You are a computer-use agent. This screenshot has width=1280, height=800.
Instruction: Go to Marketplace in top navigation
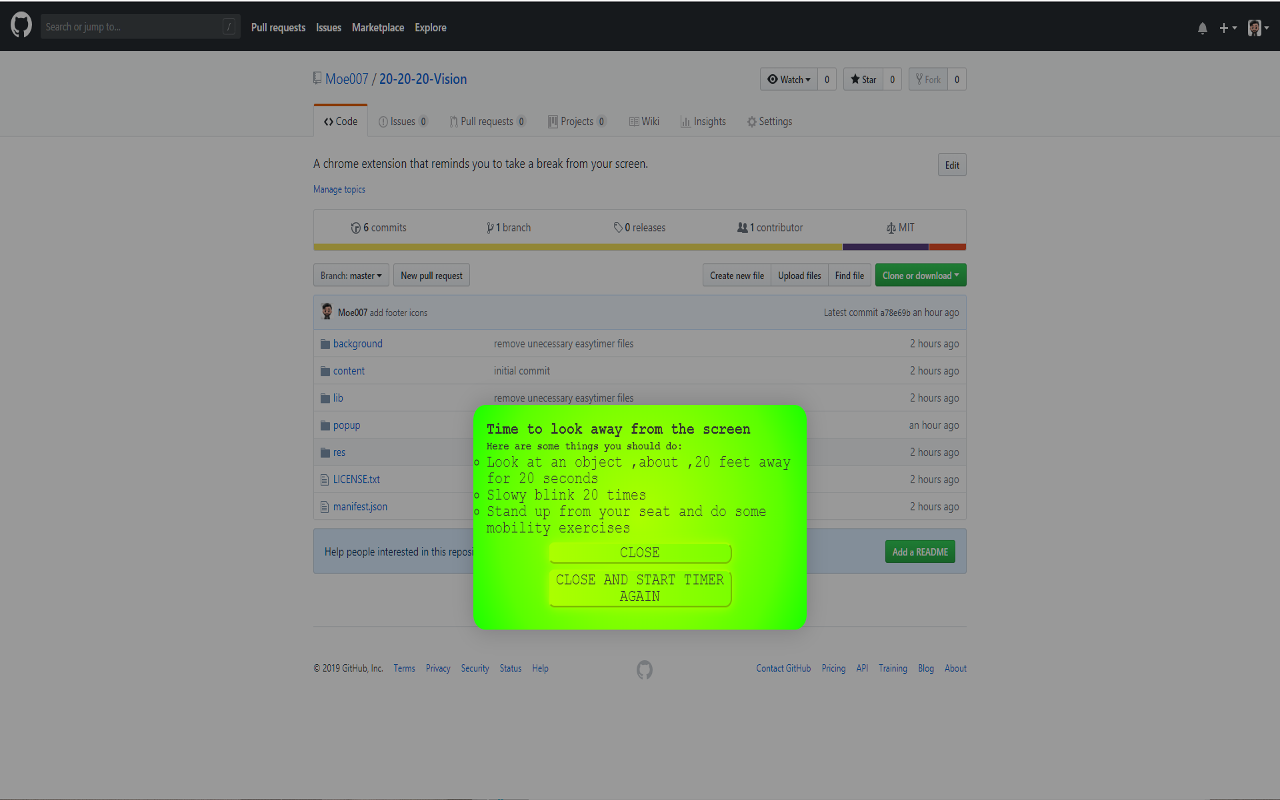(x=378, y=28)
